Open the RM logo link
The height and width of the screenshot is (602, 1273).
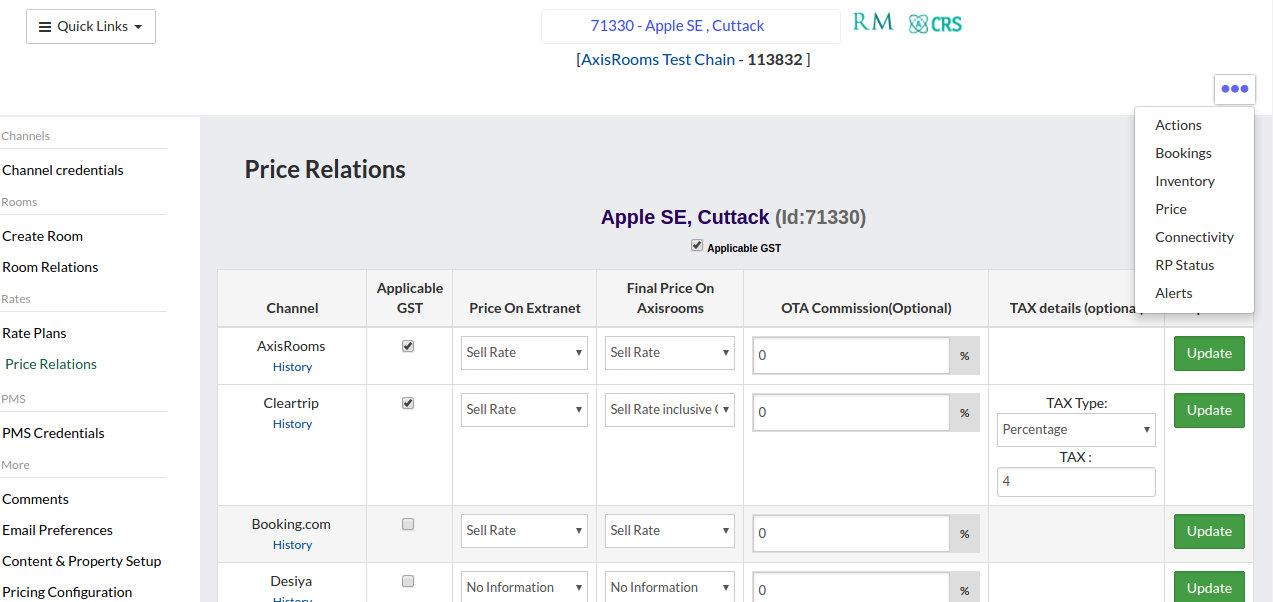pyautogui.click(x=872, y=22)
